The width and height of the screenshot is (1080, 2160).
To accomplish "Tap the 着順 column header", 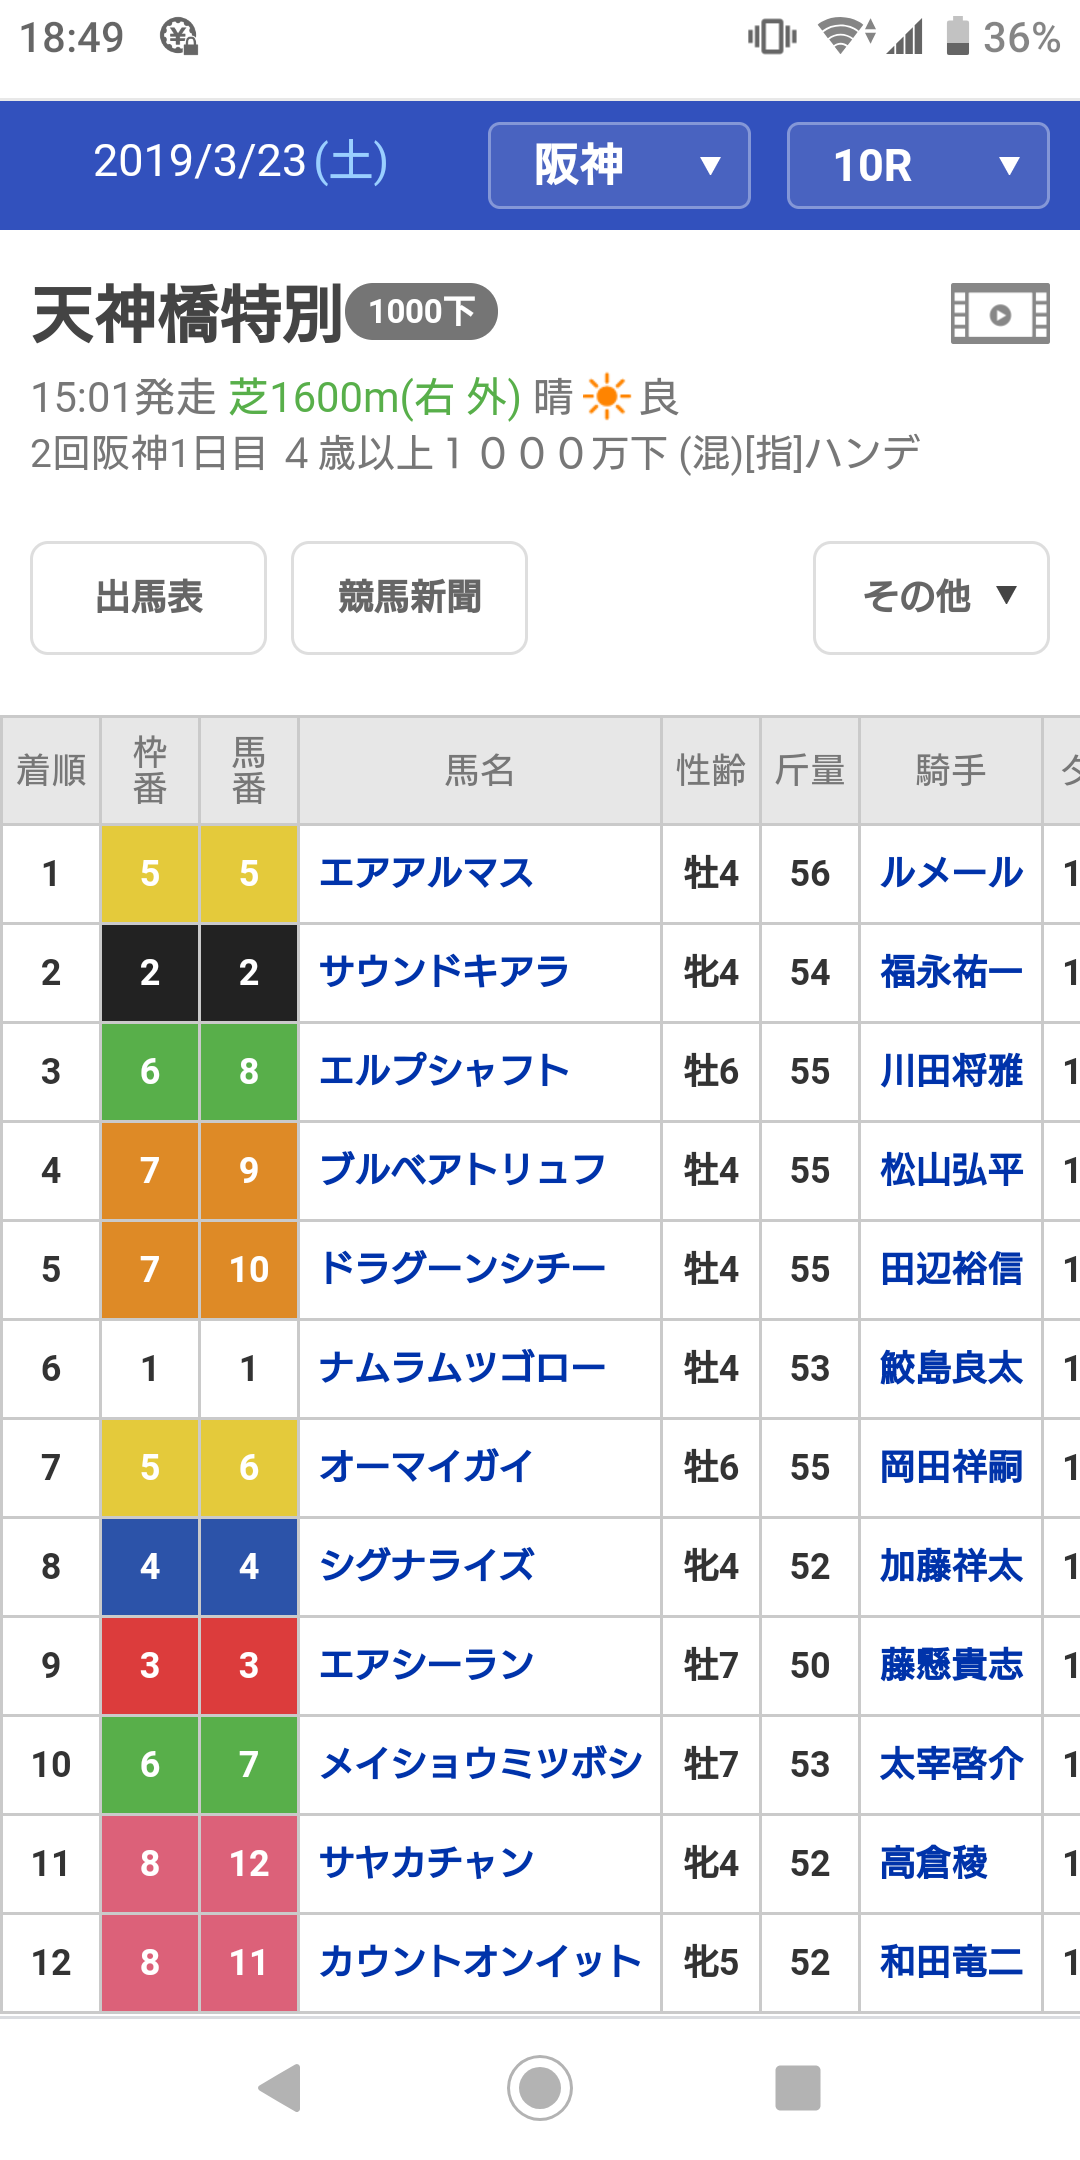I will [51, 770].
